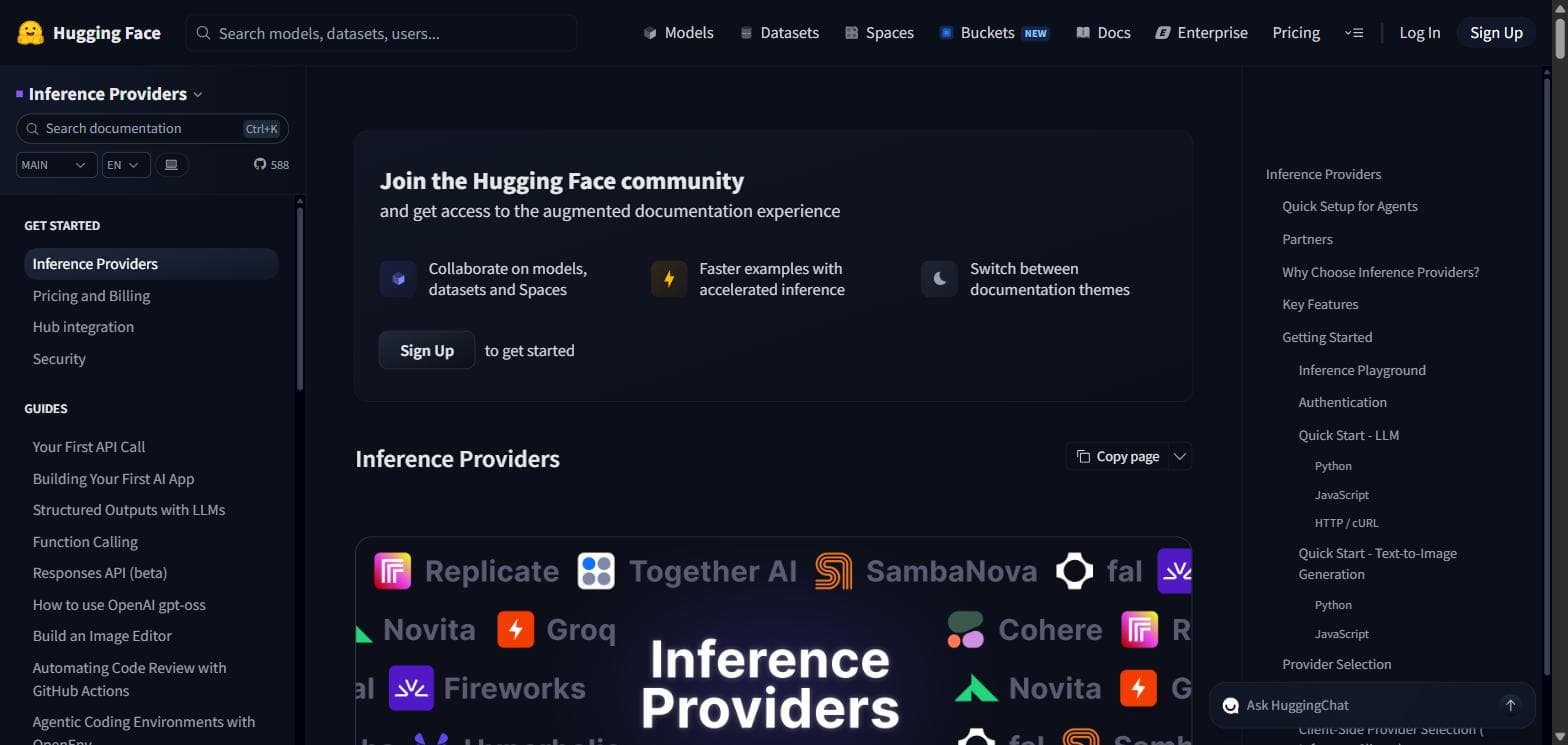Click the Sign Up button in navbar

[x=1496, y=33]
